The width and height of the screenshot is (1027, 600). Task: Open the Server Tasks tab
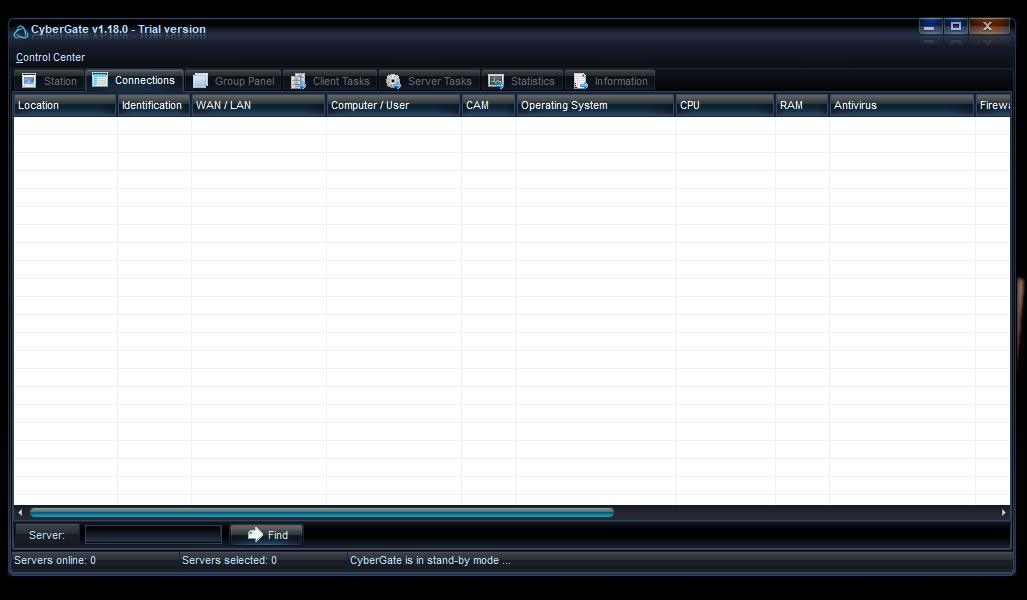[430, 81]
